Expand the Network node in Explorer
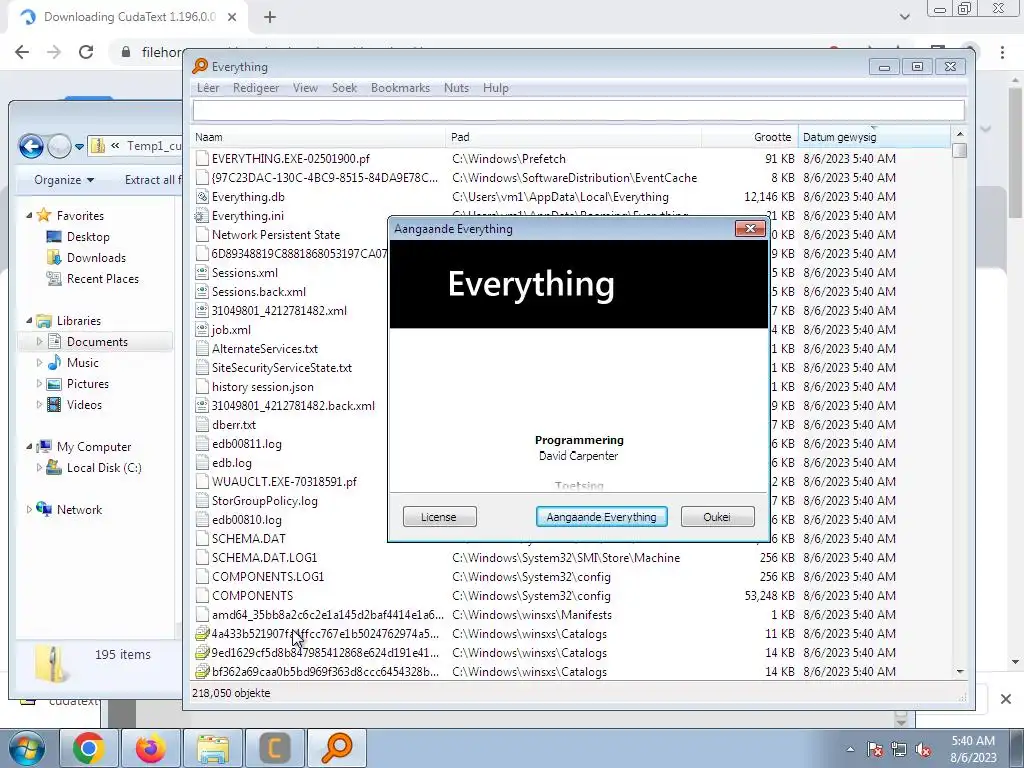 [29, 509]
